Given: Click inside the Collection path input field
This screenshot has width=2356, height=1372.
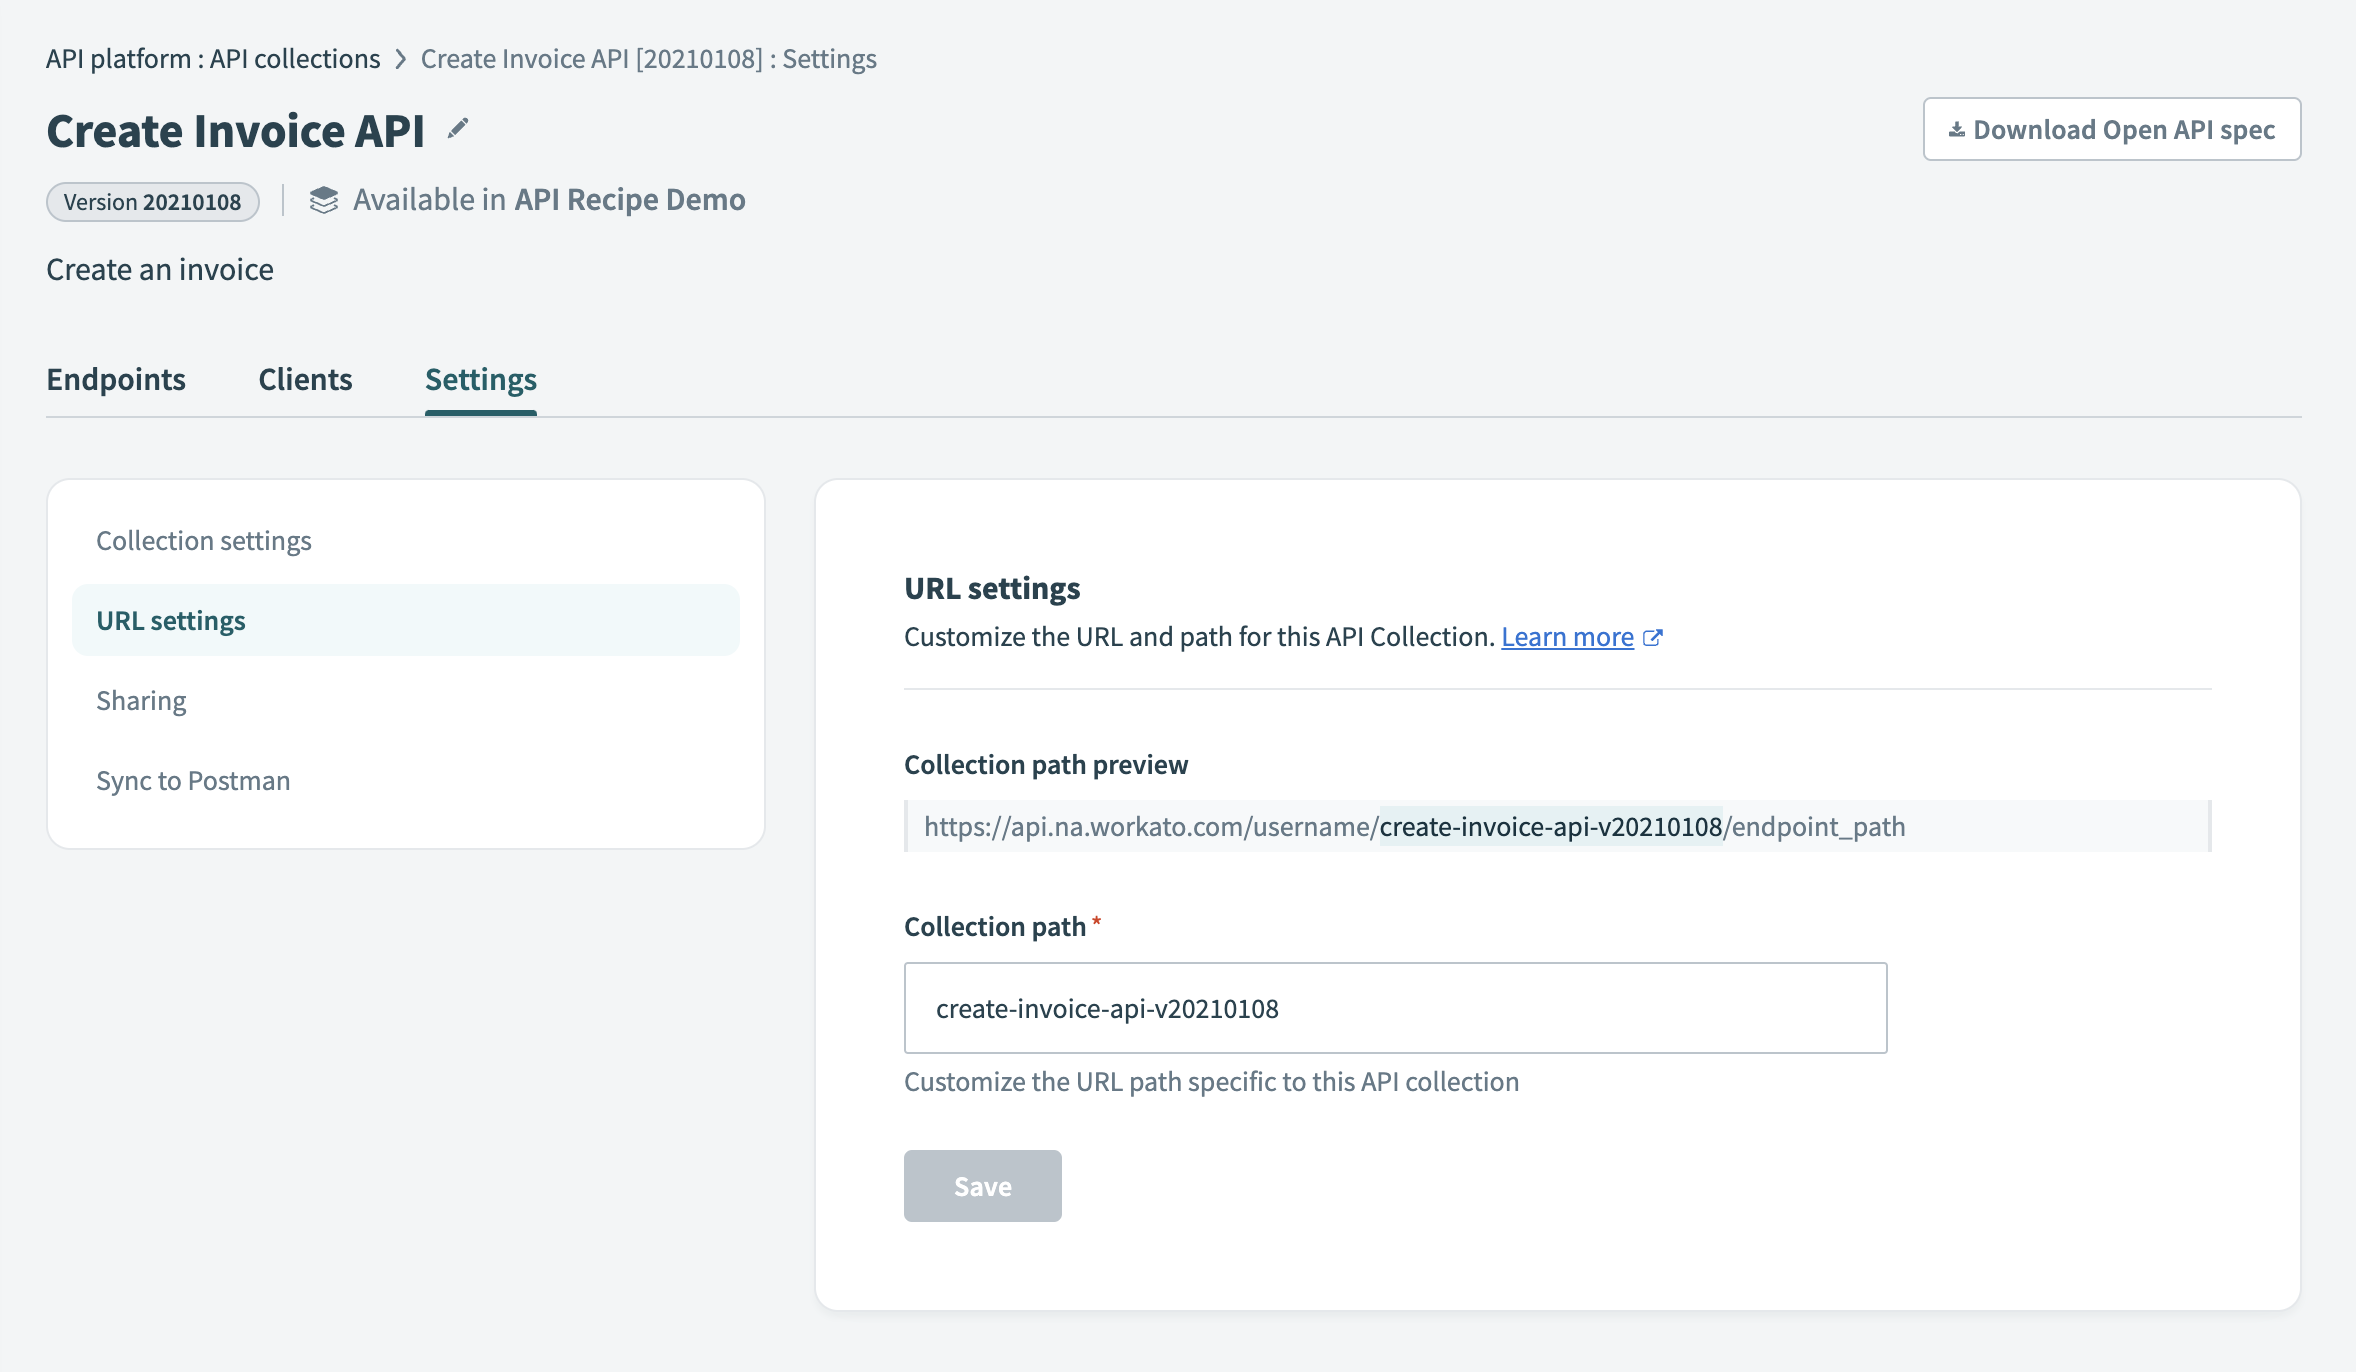Looking at the screenshot, I should pos(1395,1008).
